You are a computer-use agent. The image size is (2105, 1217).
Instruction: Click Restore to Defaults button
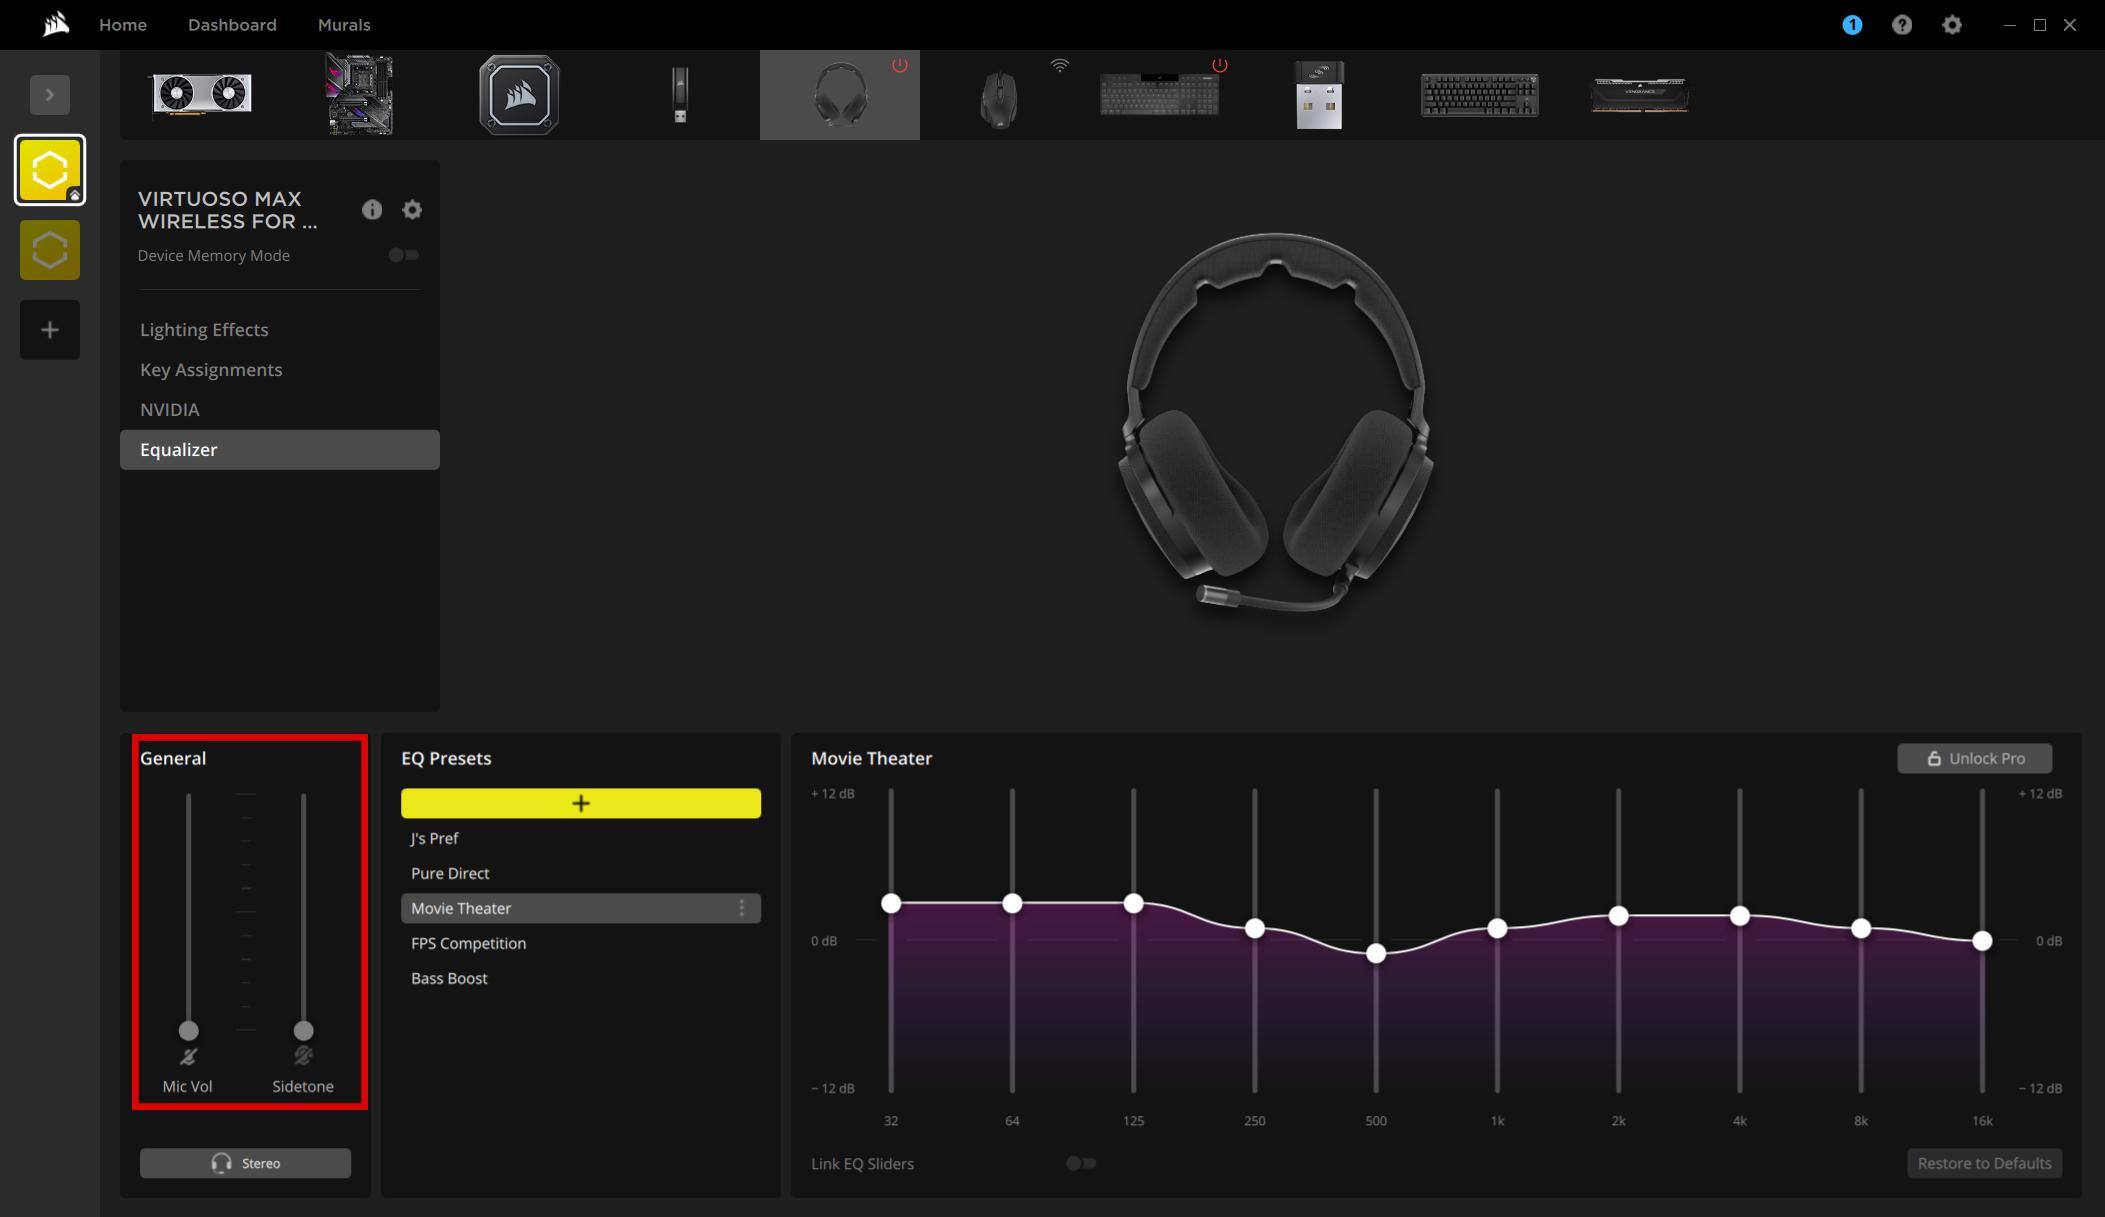(x=1984, y=1163)
